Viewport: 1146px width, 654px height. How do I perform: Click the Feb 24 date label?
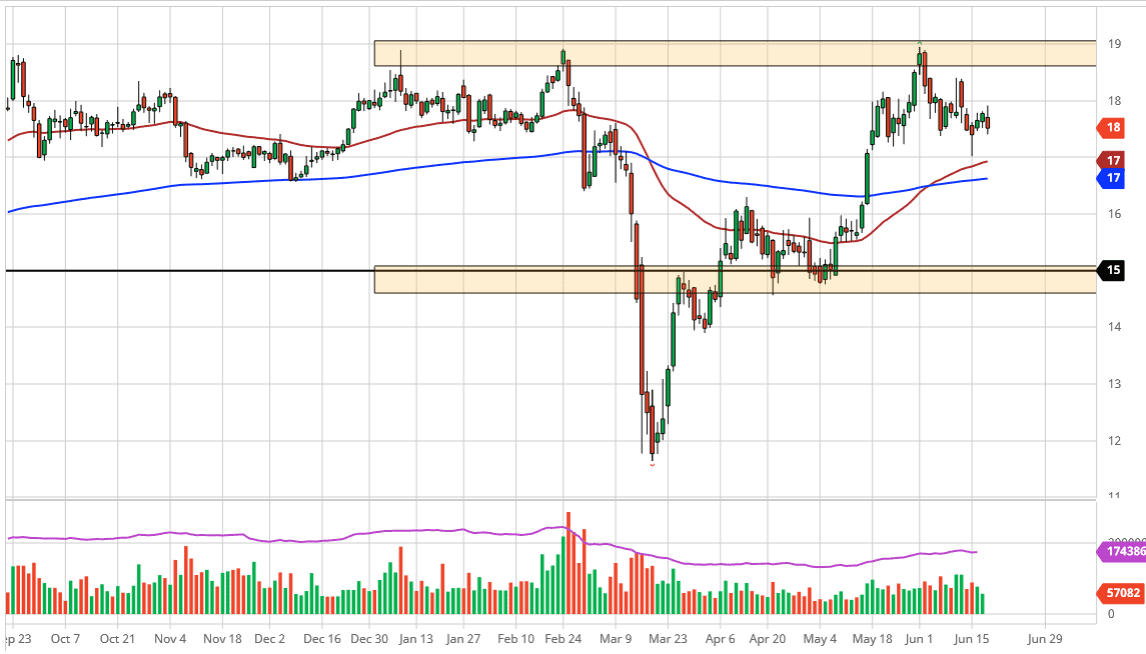(566, 637)
